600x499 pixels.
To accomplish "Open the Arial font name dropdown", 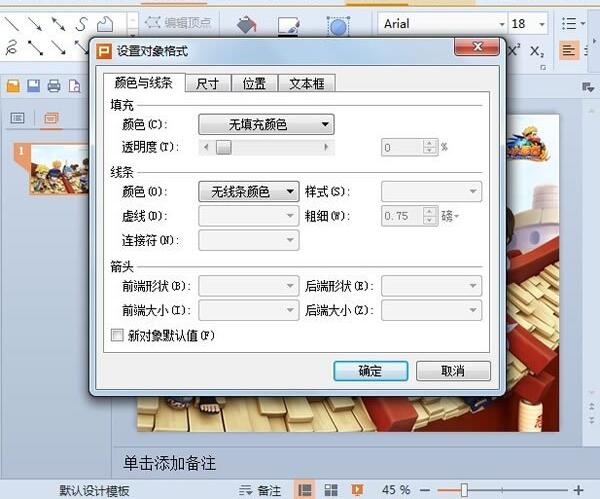I will tap(502, 24).
